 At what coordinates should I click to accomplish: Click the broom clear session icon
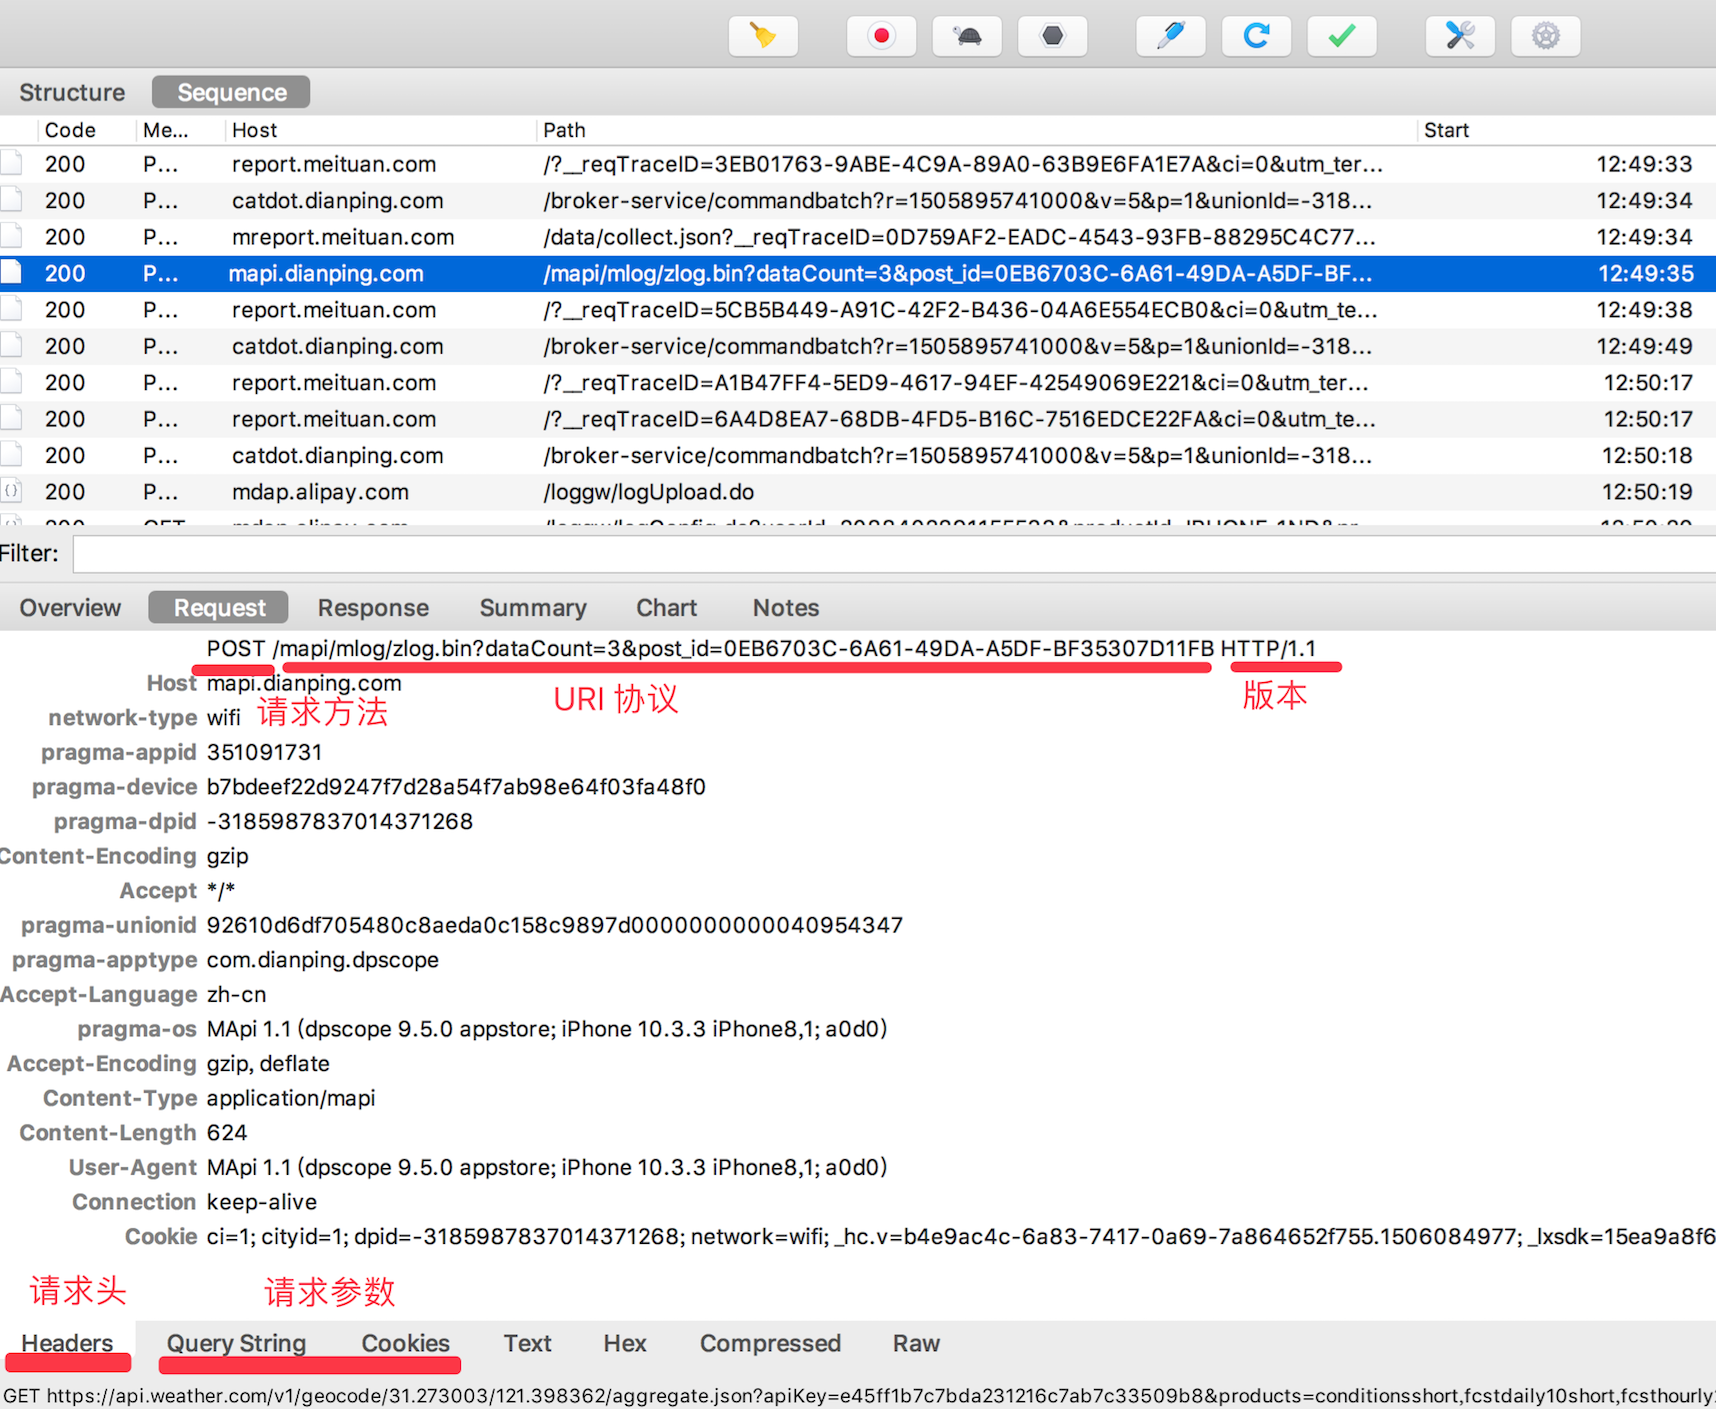click(x=763, y=36)
